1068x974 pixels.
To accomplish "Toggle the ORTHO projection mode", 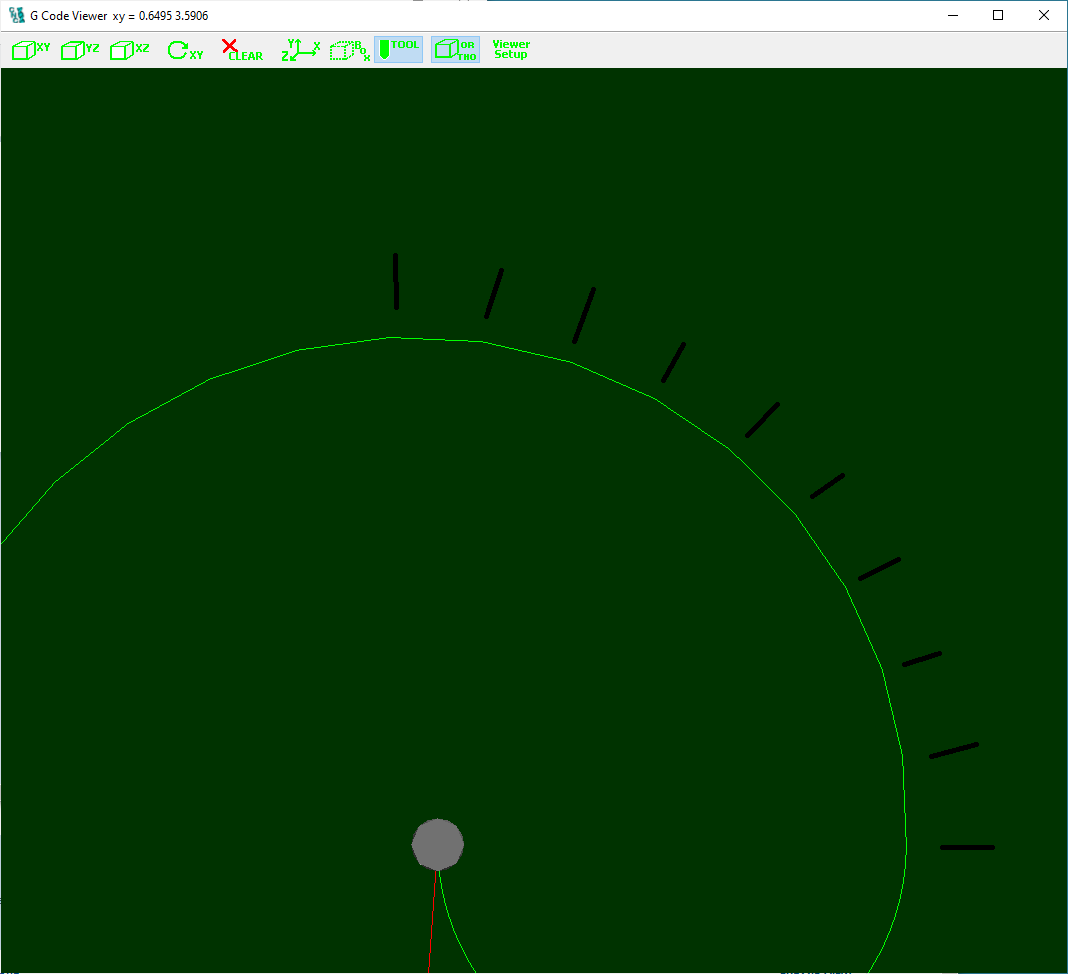I will point(455,50).
